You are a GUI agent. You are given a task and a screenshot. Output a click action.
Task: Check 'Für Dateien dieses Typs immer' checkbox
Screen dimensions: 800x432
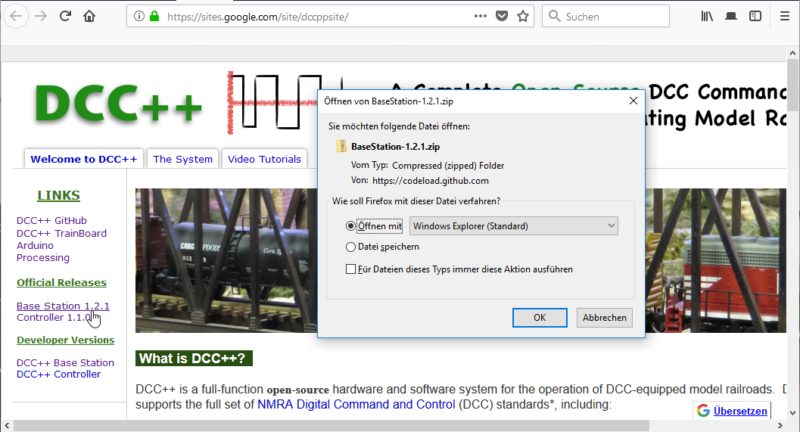coord(351,269)
